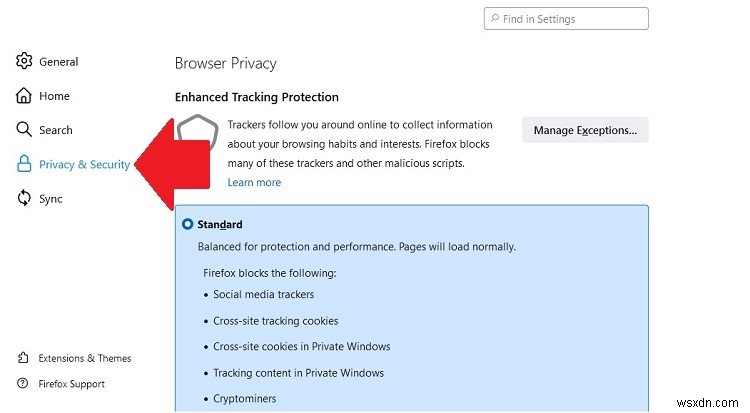The image size is (750, 413).
Task: Focus the Find in Settings field
Action: click(566, 19)
